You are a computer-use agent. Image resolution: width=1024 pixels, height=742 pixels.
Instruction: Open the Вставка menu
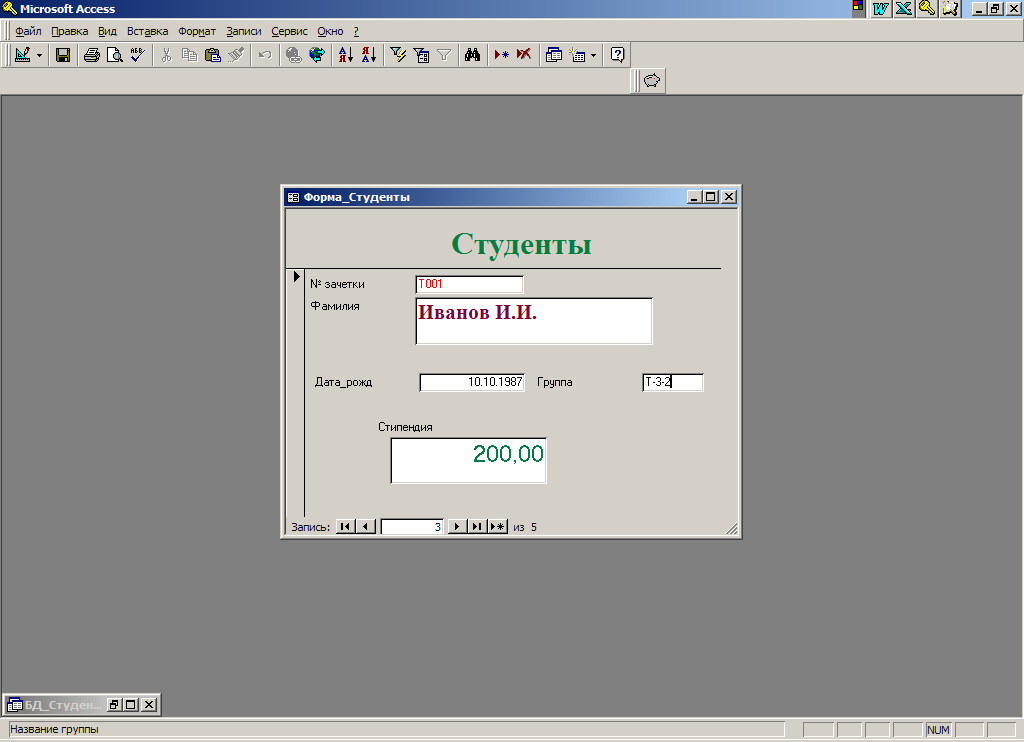coord(148,31)
